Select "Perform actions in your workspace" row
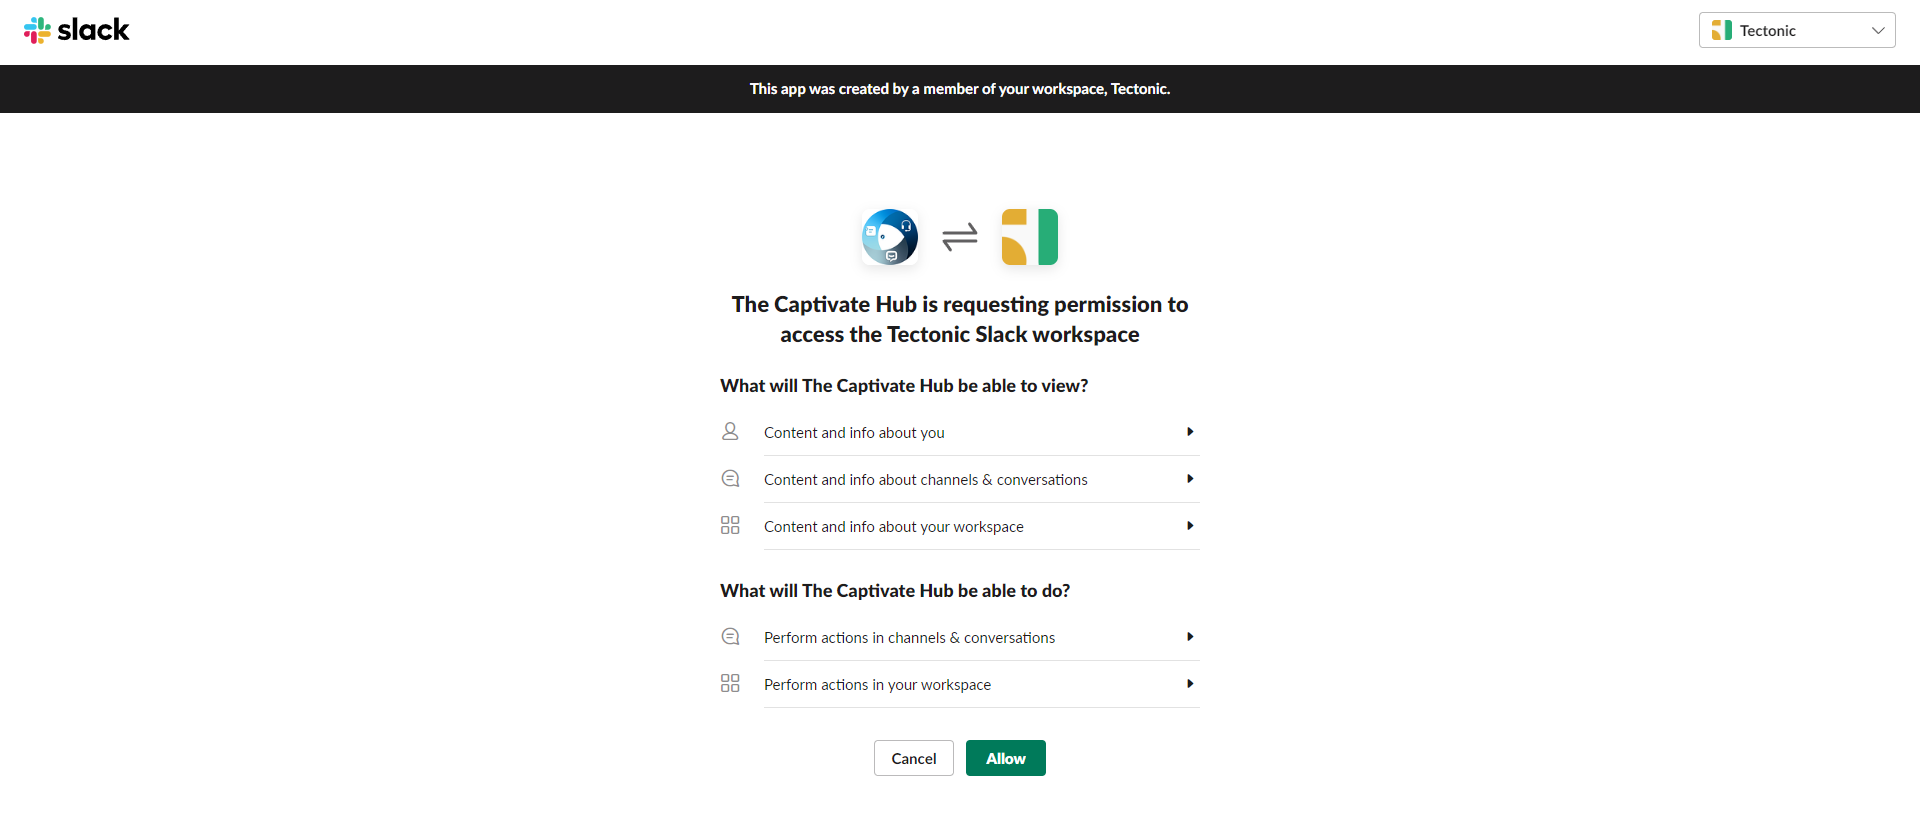The image size is (1920, 840). pyautogui.click(x=877, y=685)
